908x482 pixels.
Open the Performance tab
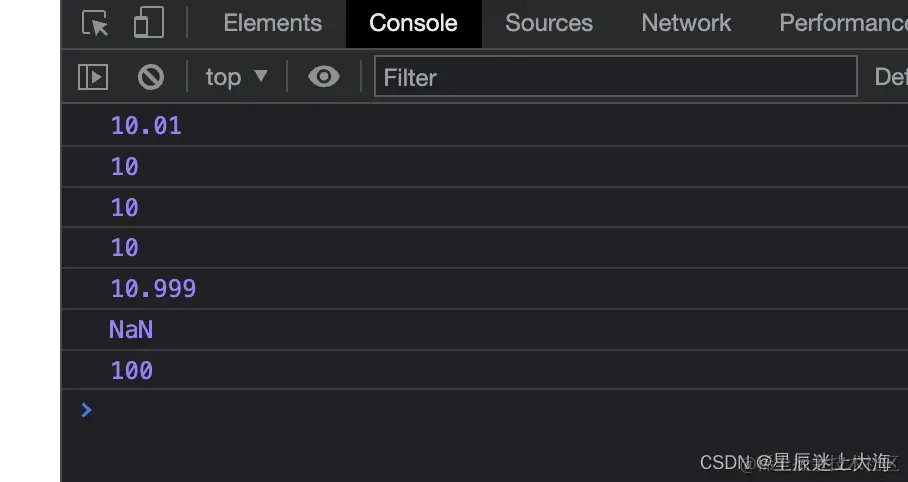[842, 23]
